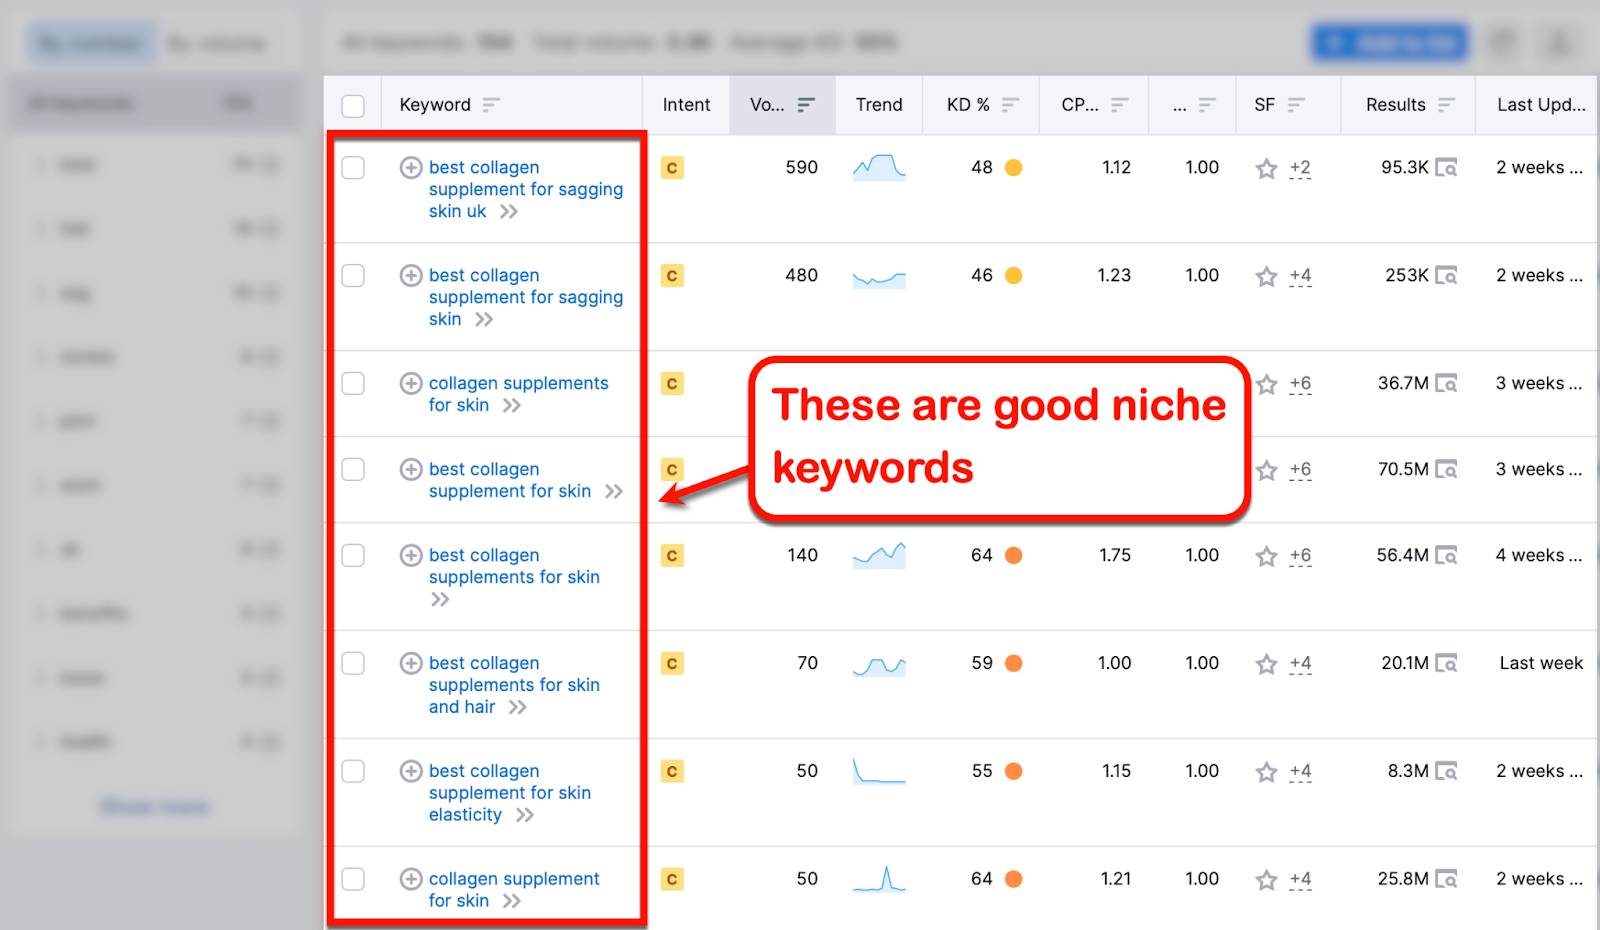Sort by KD % column header

click(983, 105)
